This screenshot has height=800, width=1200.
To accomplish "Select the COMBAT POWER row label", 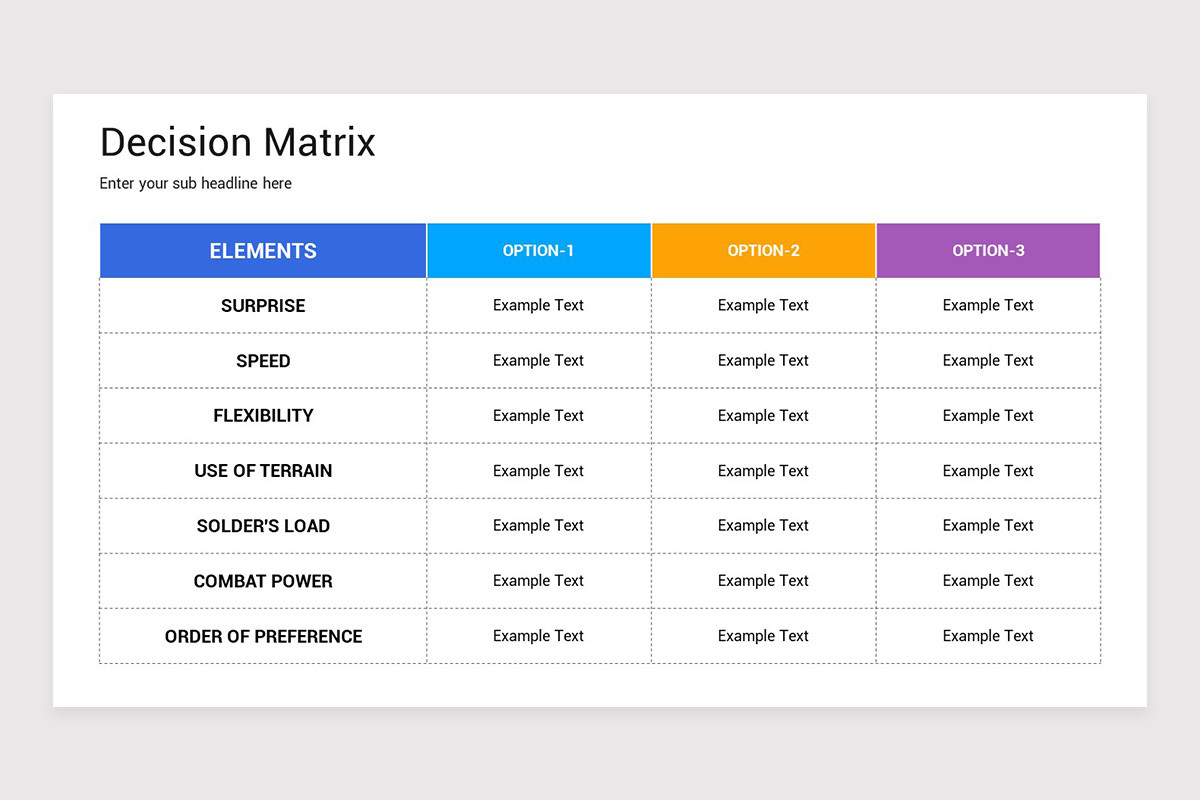I will [x=263, y=581].
